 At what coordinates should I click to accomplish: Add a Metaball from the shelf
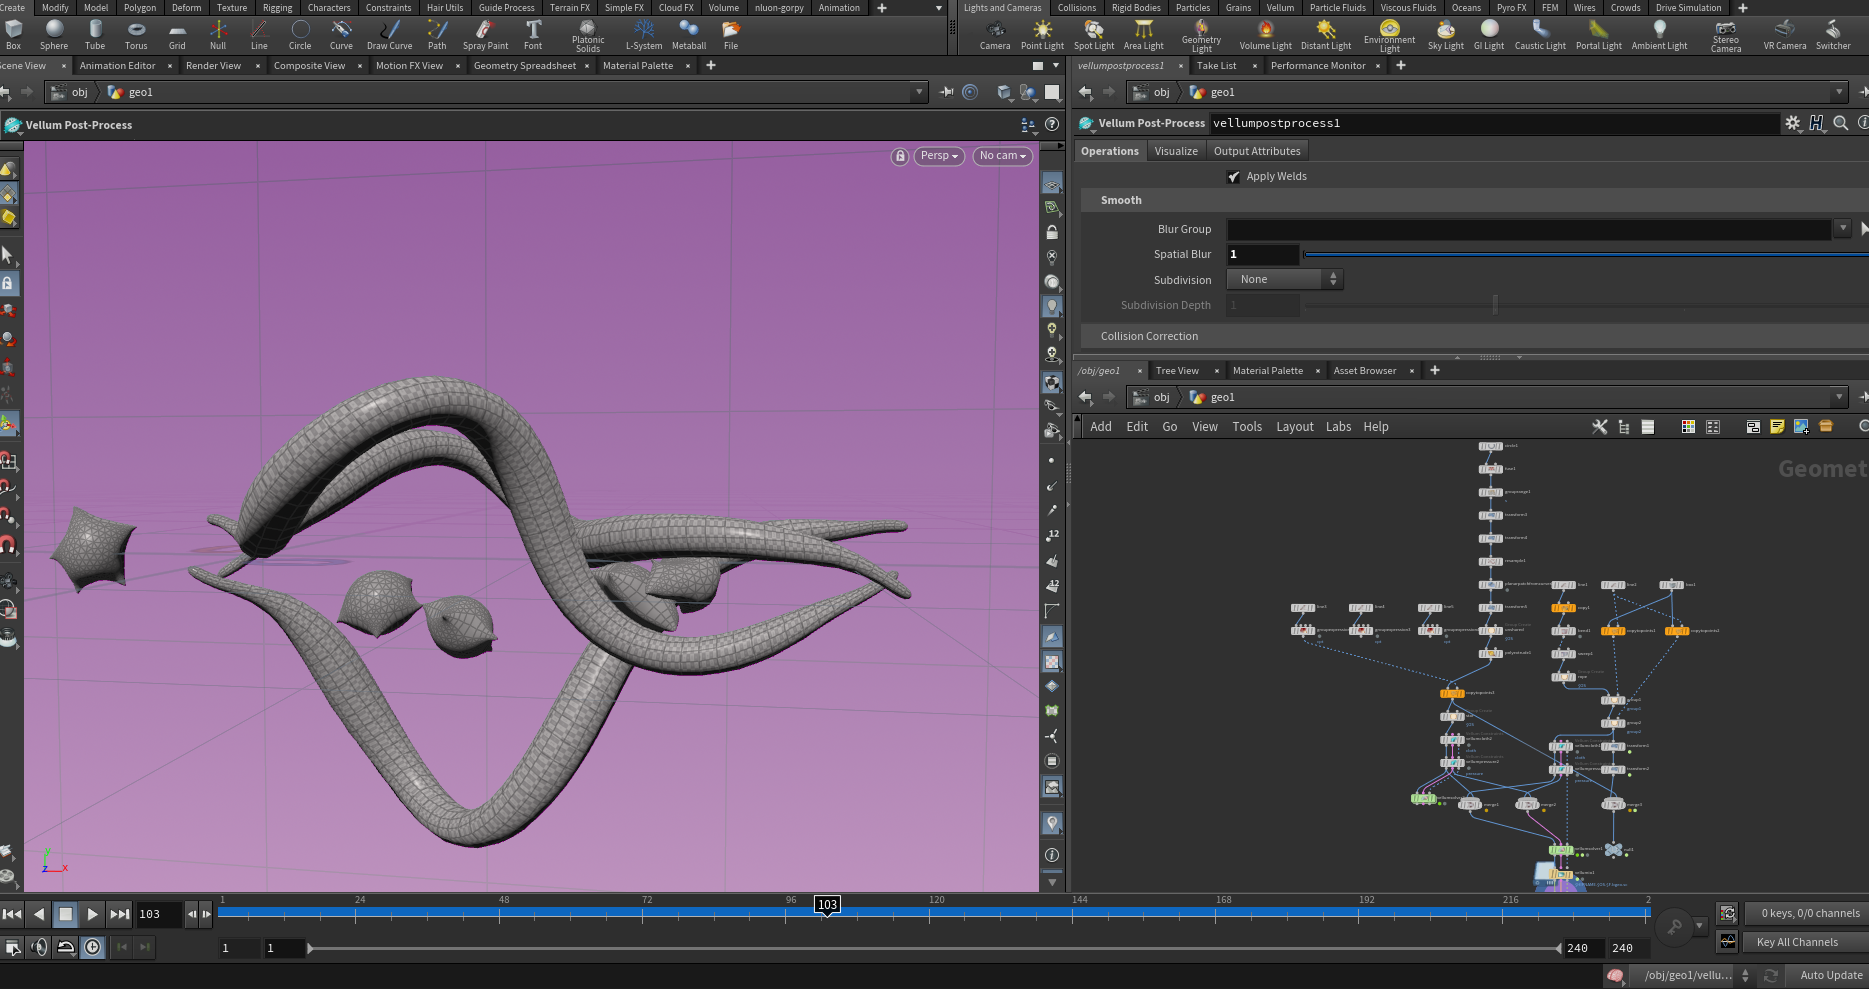point(689,35)
